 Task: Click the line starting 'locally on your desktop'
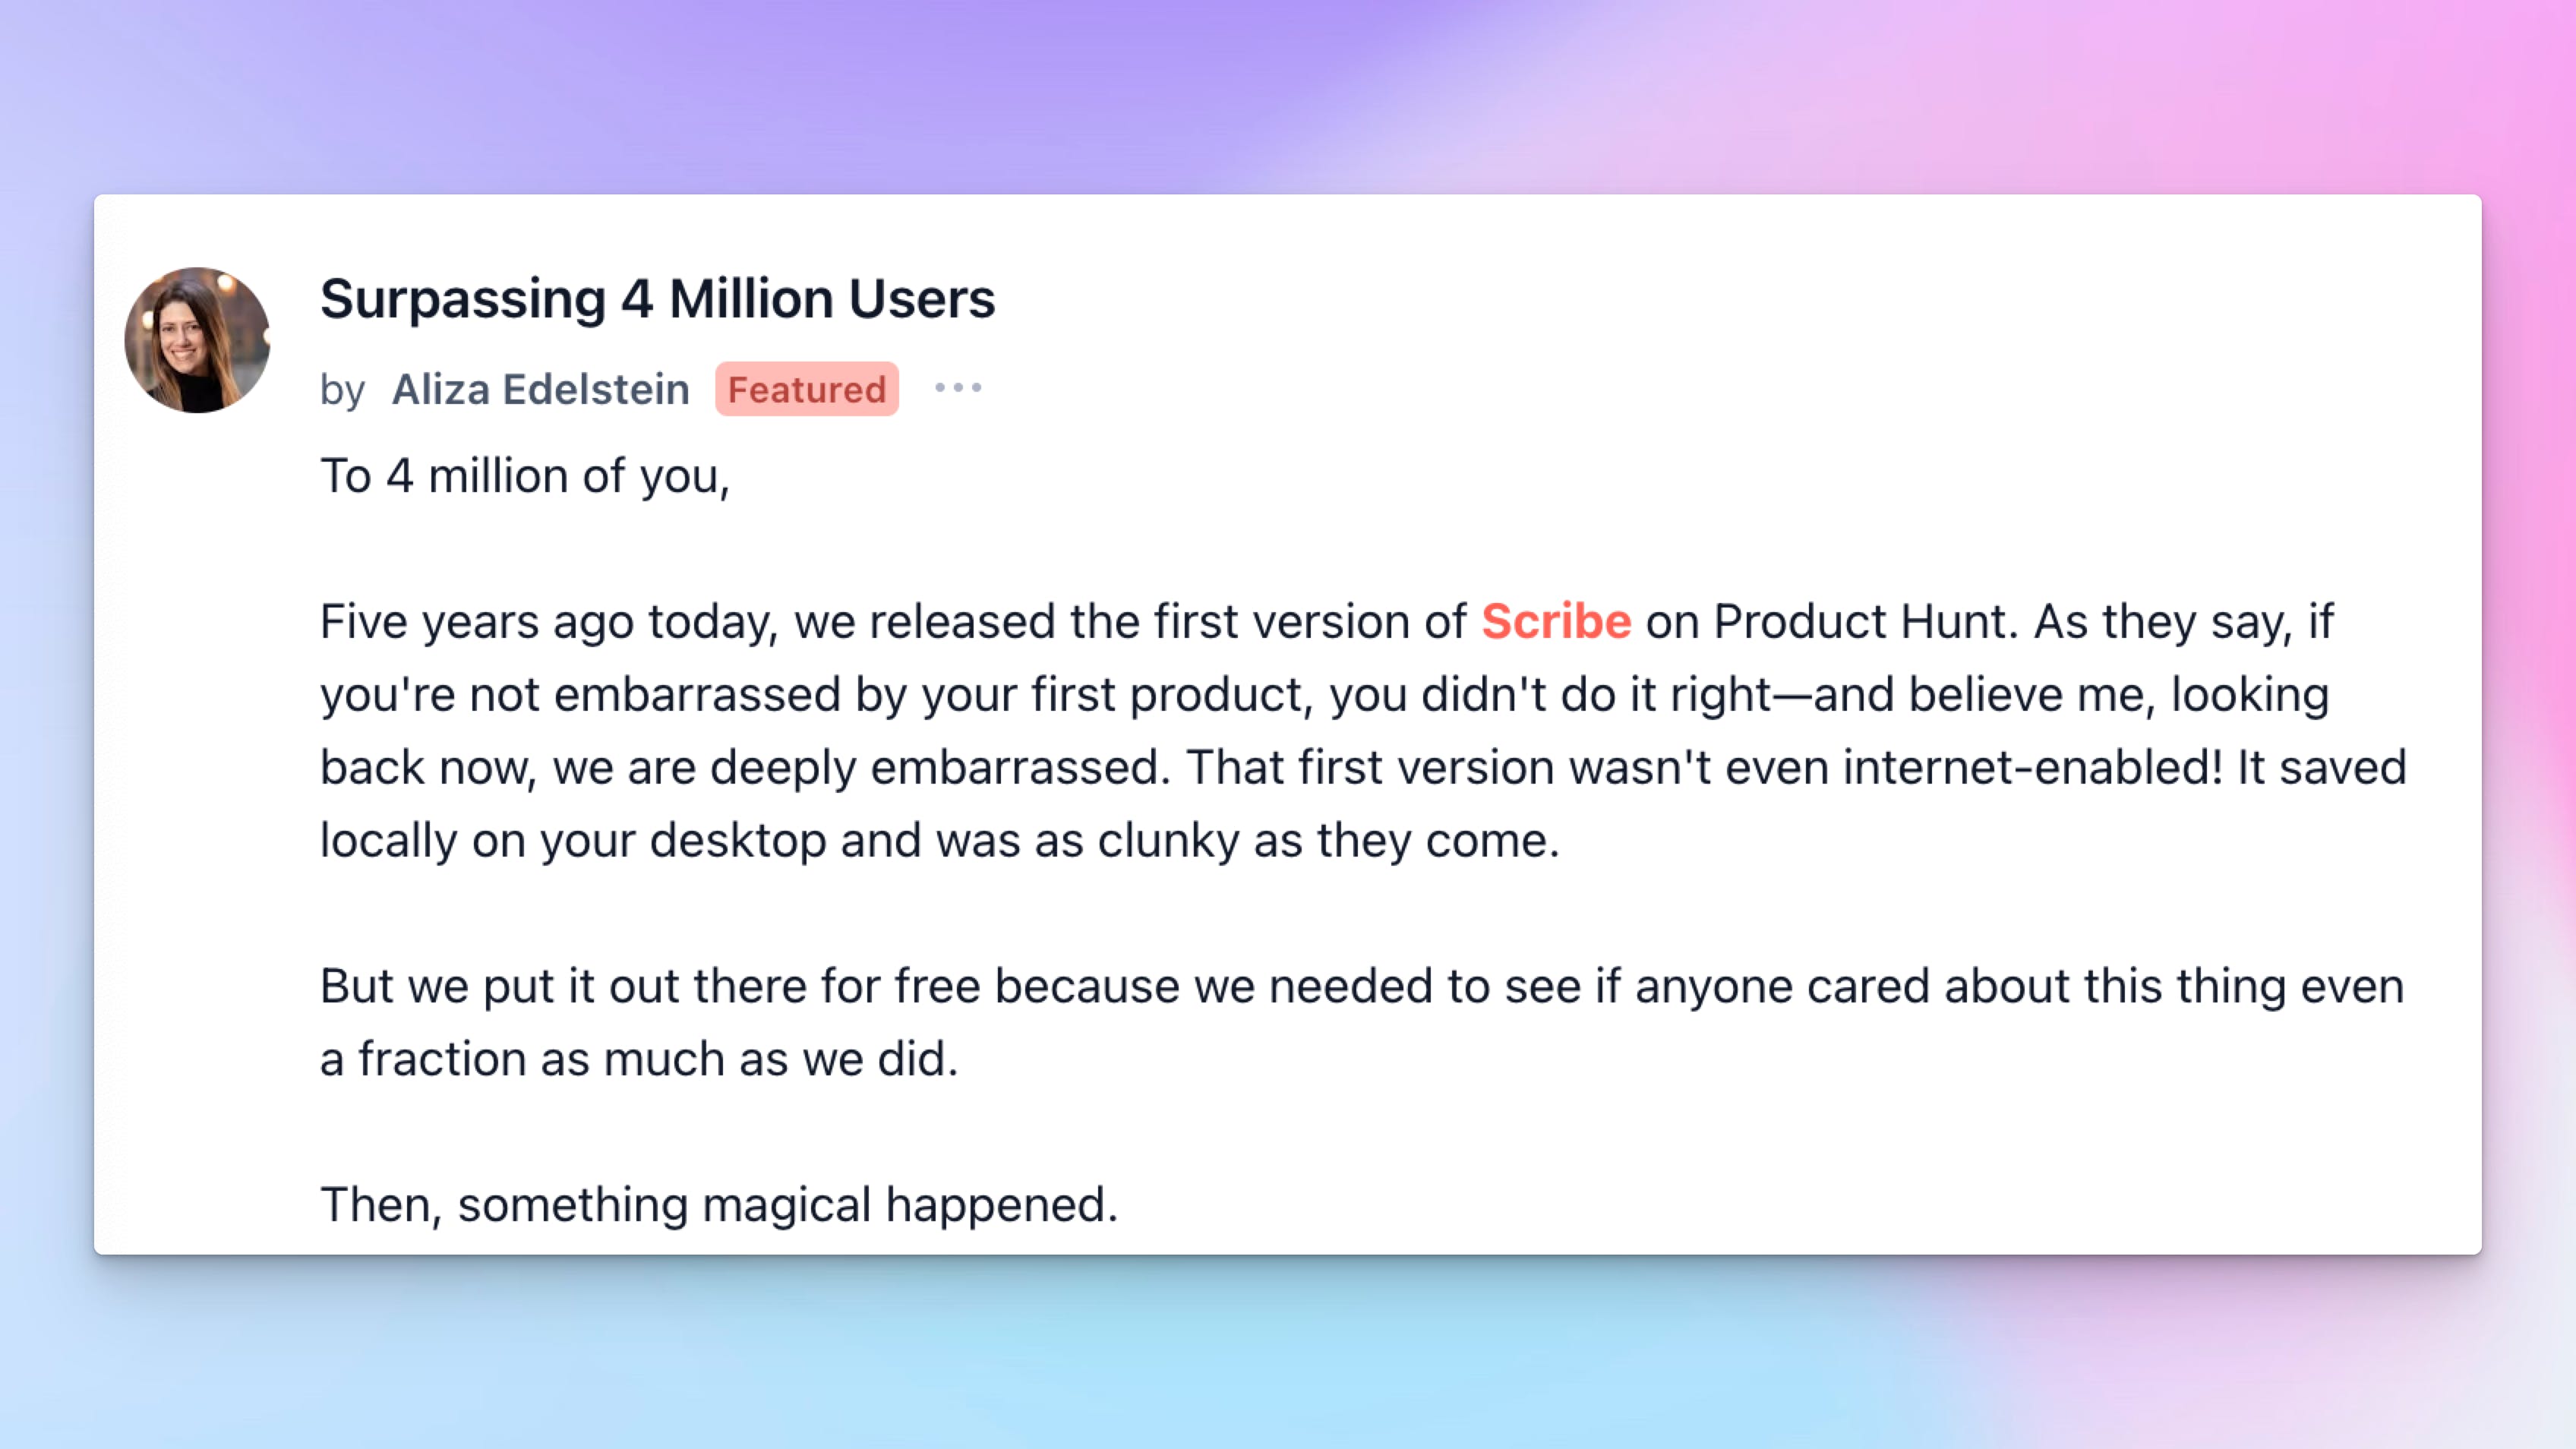pos(940,840)
